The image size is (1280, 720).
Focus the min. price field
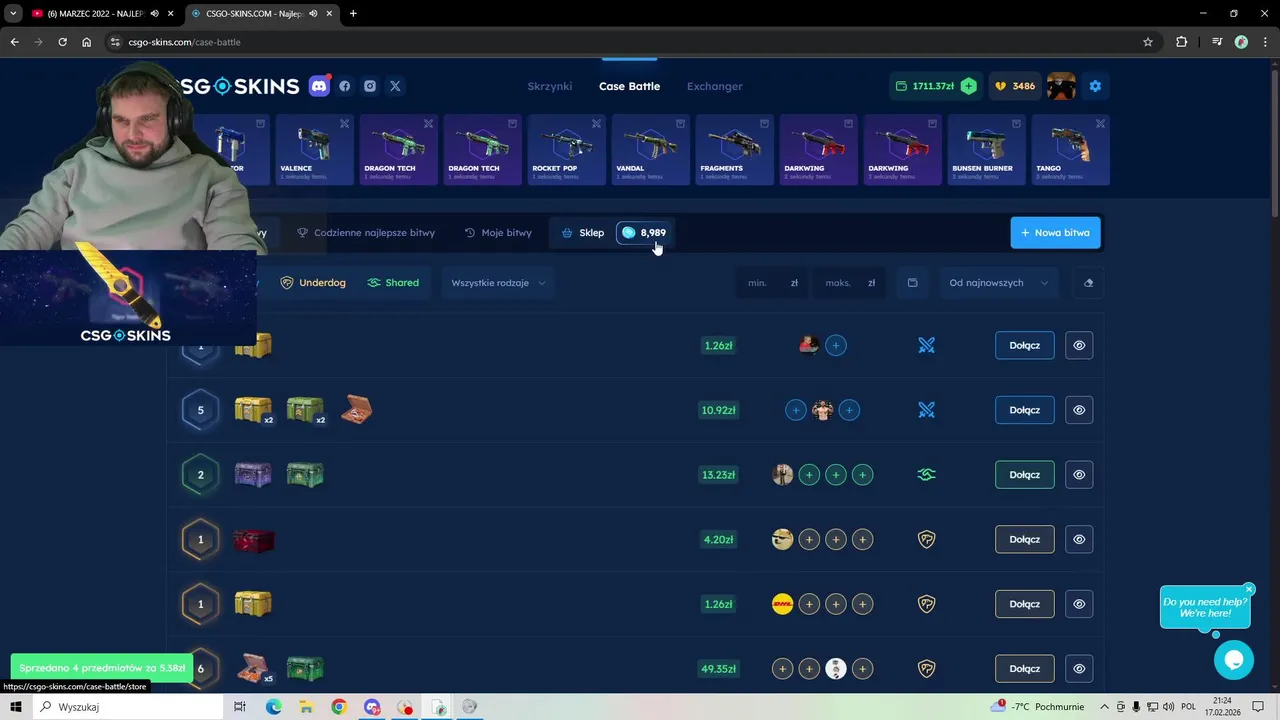[772, 283]
